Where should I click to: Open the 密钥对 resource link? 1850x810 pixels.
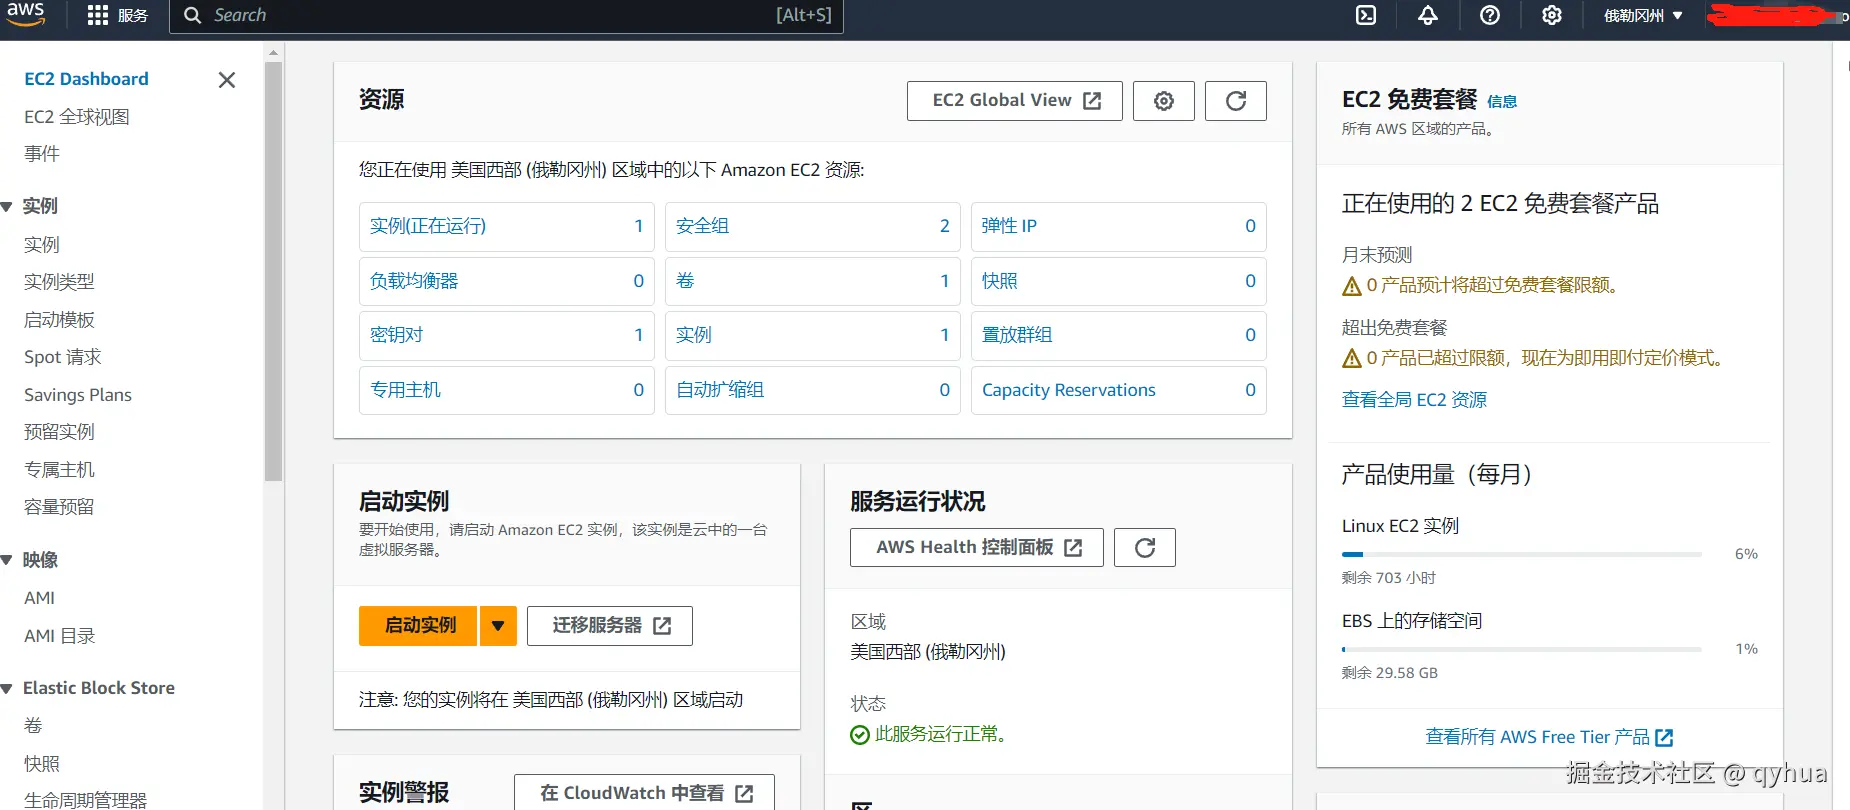coord(397,335)
